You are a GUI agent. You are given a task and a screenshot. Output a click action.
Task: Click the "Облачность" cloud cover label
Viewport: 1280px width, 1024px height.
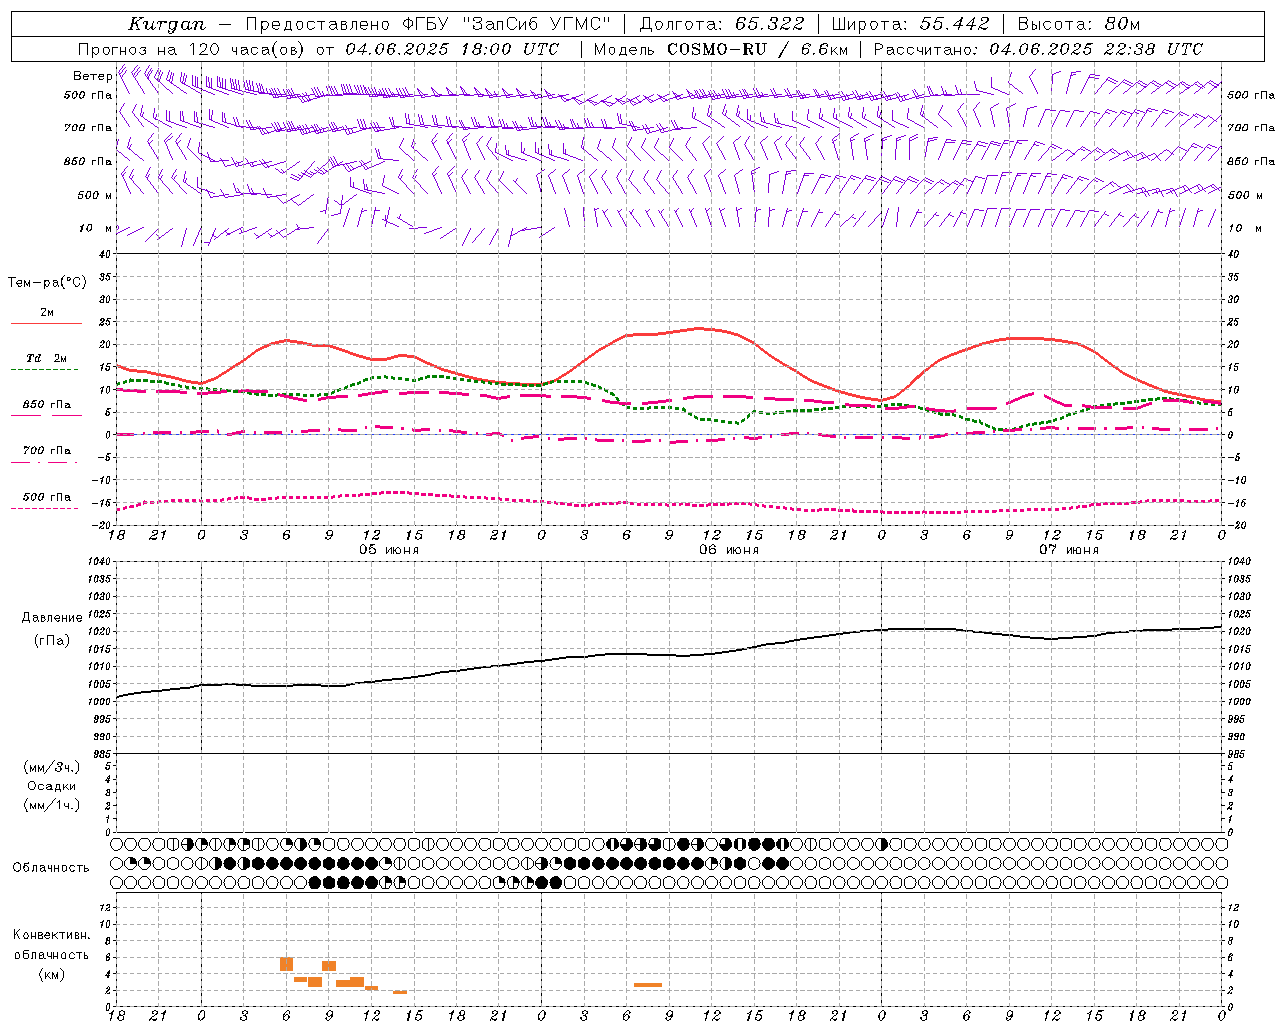pyautogui.click(x=51, y=868)
